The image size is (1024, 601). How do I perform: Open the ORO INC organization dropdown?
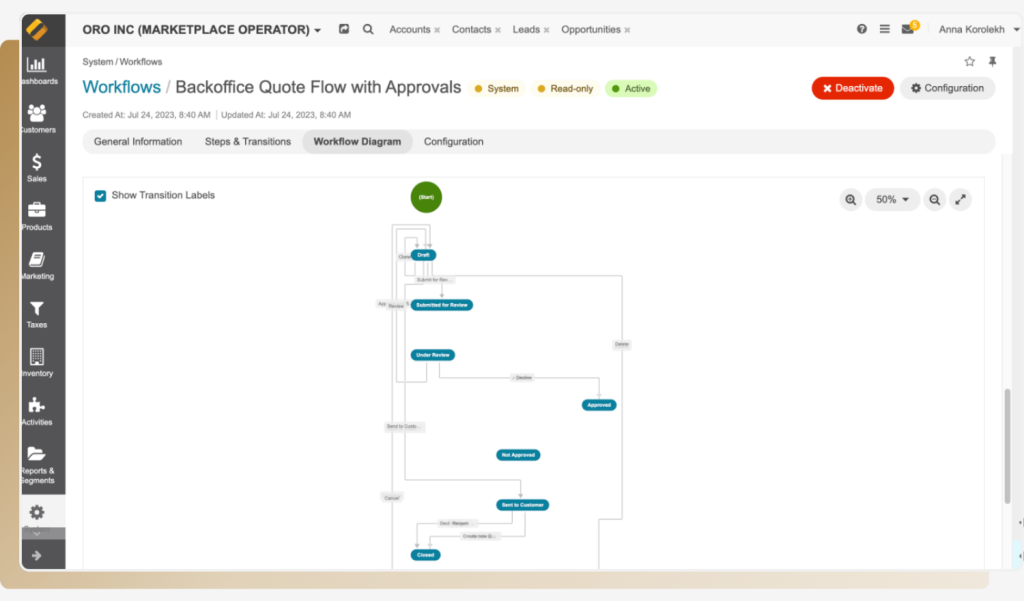[x=202, y=30]
